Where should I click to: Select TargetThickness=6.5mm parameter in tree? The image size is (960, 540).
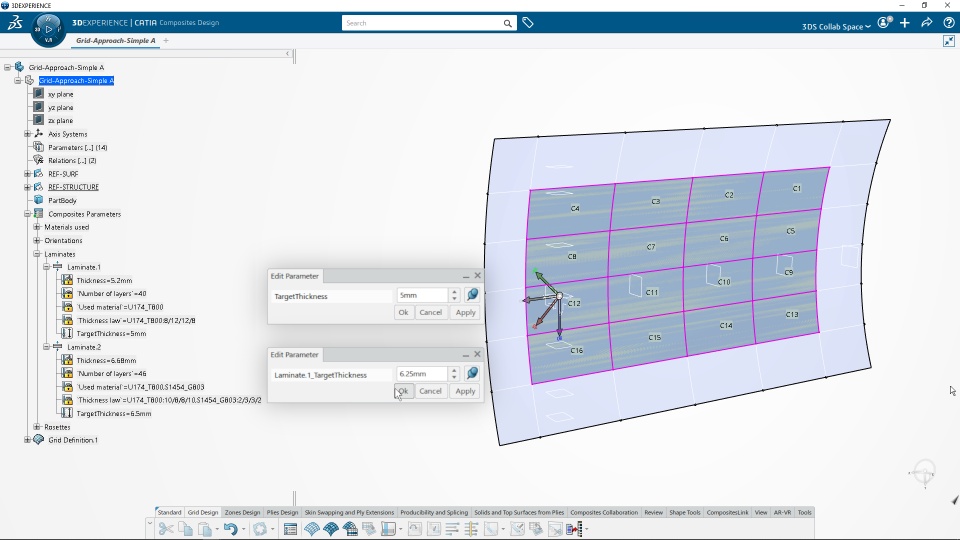(x=114, y=414)
